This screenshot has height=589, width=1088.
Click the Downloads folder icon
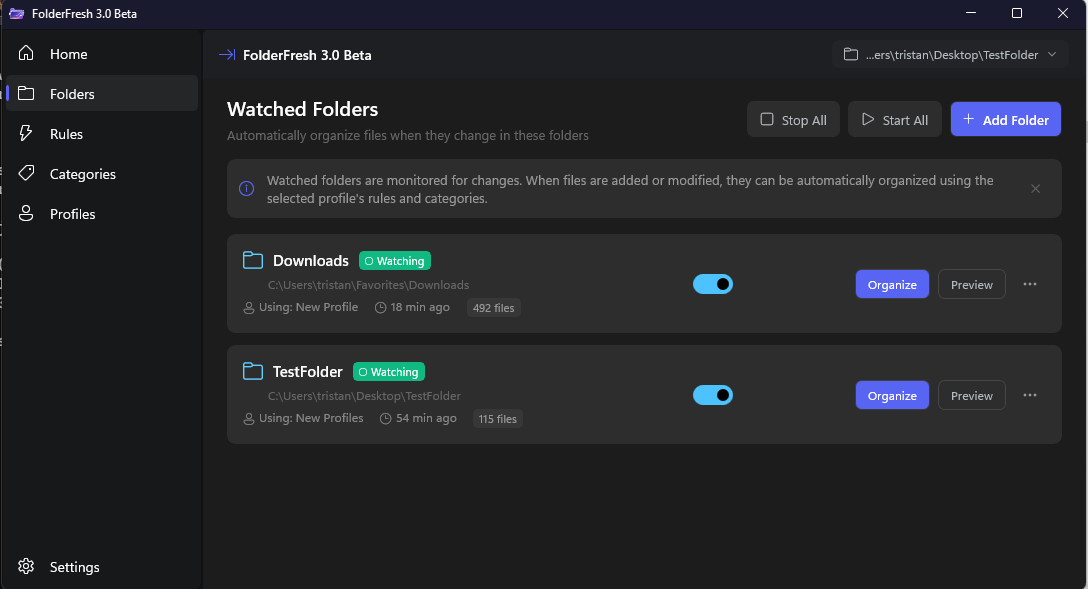coord(253,261)
